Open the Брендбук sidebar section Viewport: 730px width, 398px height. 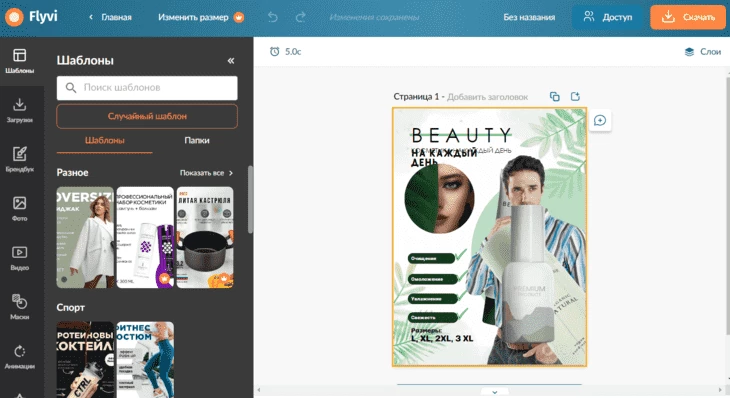(x=20, y=160)
